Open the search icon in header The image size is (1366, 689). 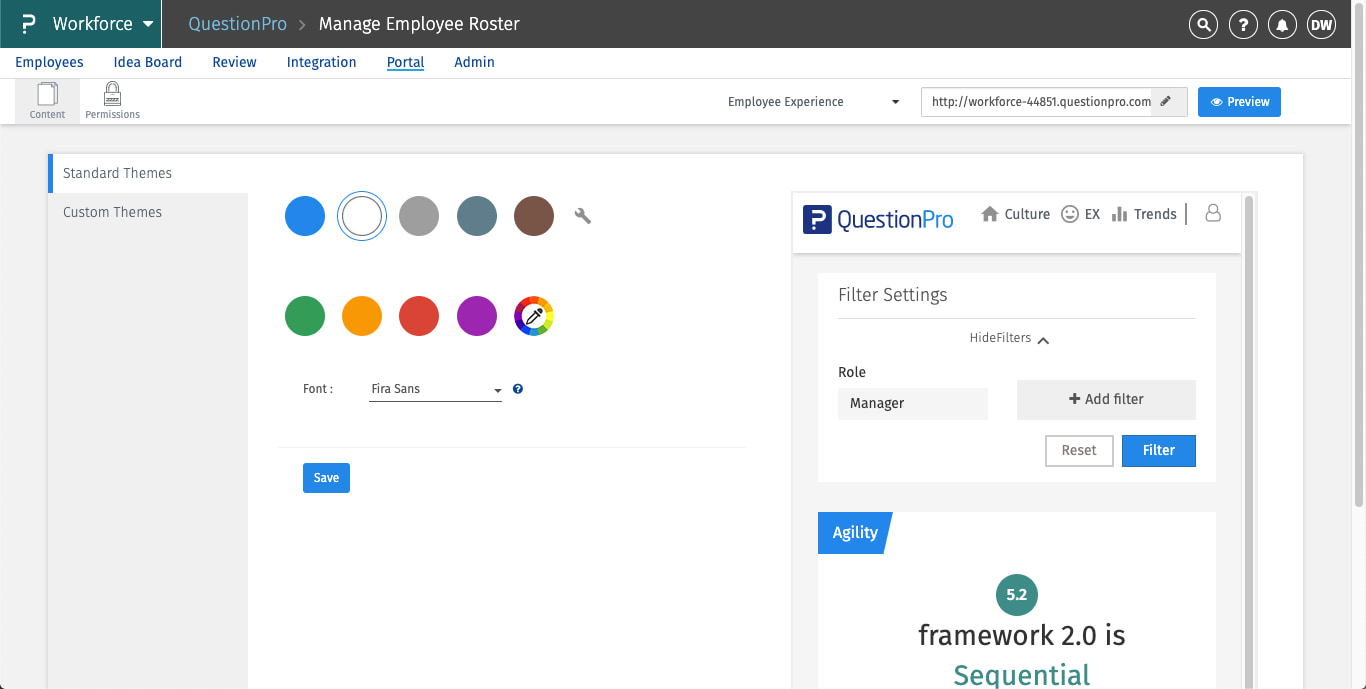[x=1203, y=25]
